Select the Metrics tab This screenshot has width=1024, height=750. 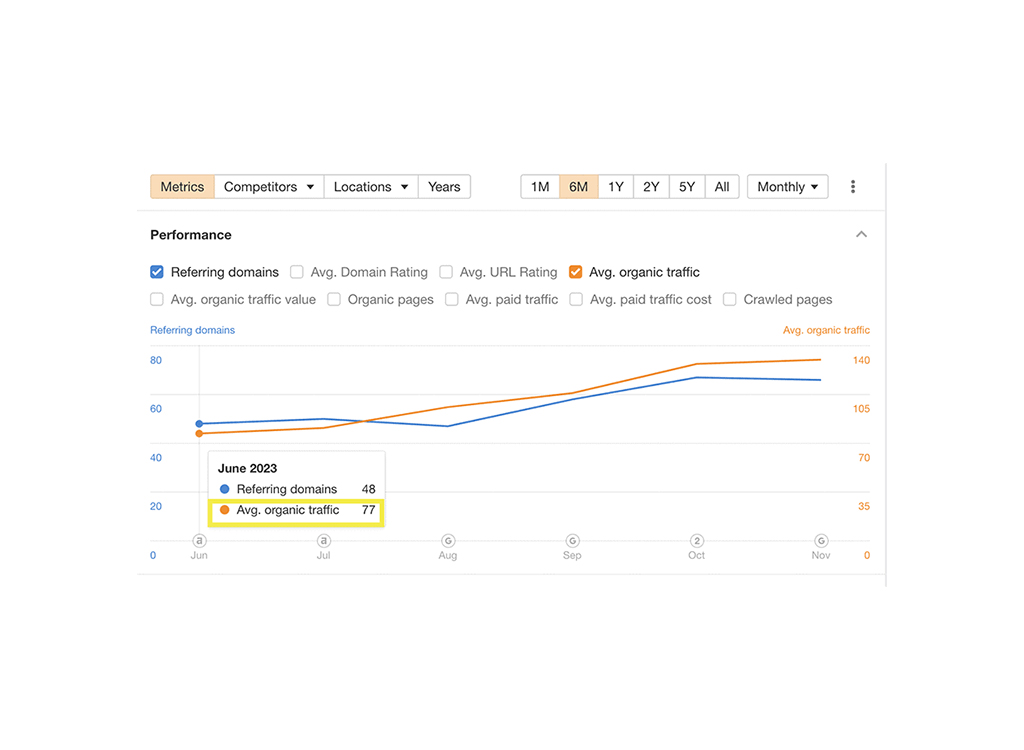pyautogui.click(x=181, y=186)
